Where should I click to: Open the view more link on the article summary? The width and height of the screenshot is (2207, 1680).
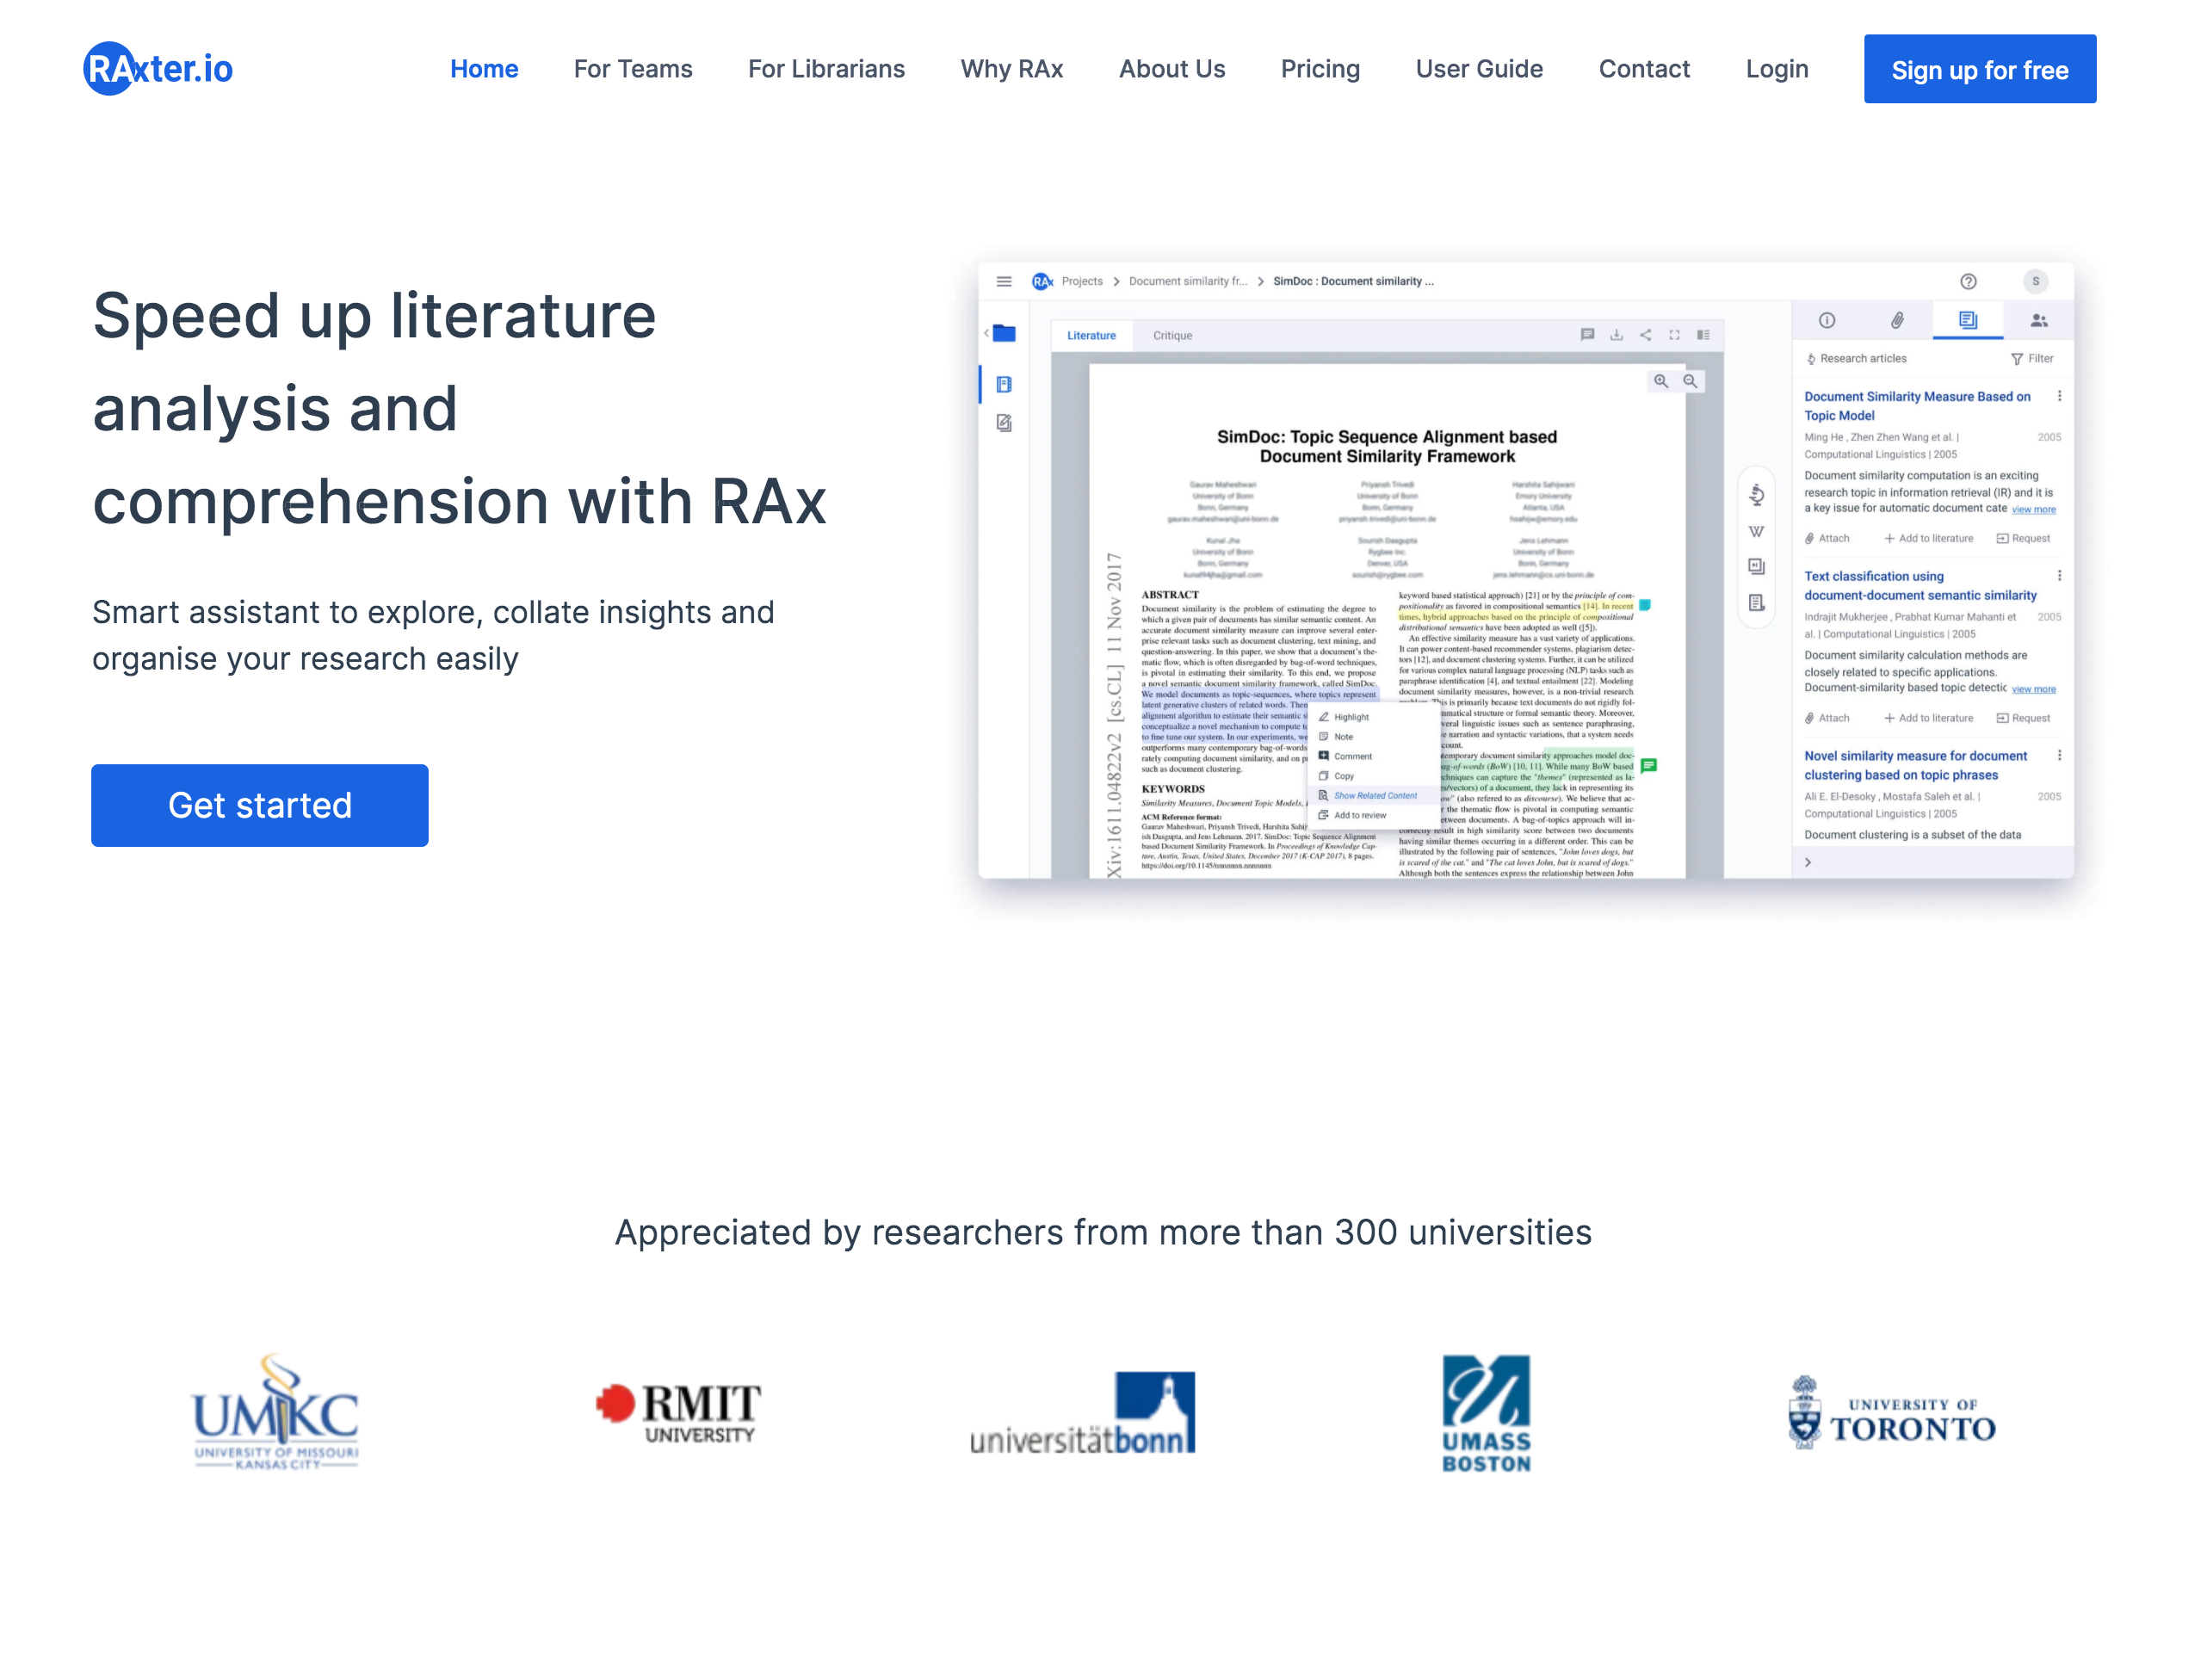pyautogui.click(x=2034, y=509)
